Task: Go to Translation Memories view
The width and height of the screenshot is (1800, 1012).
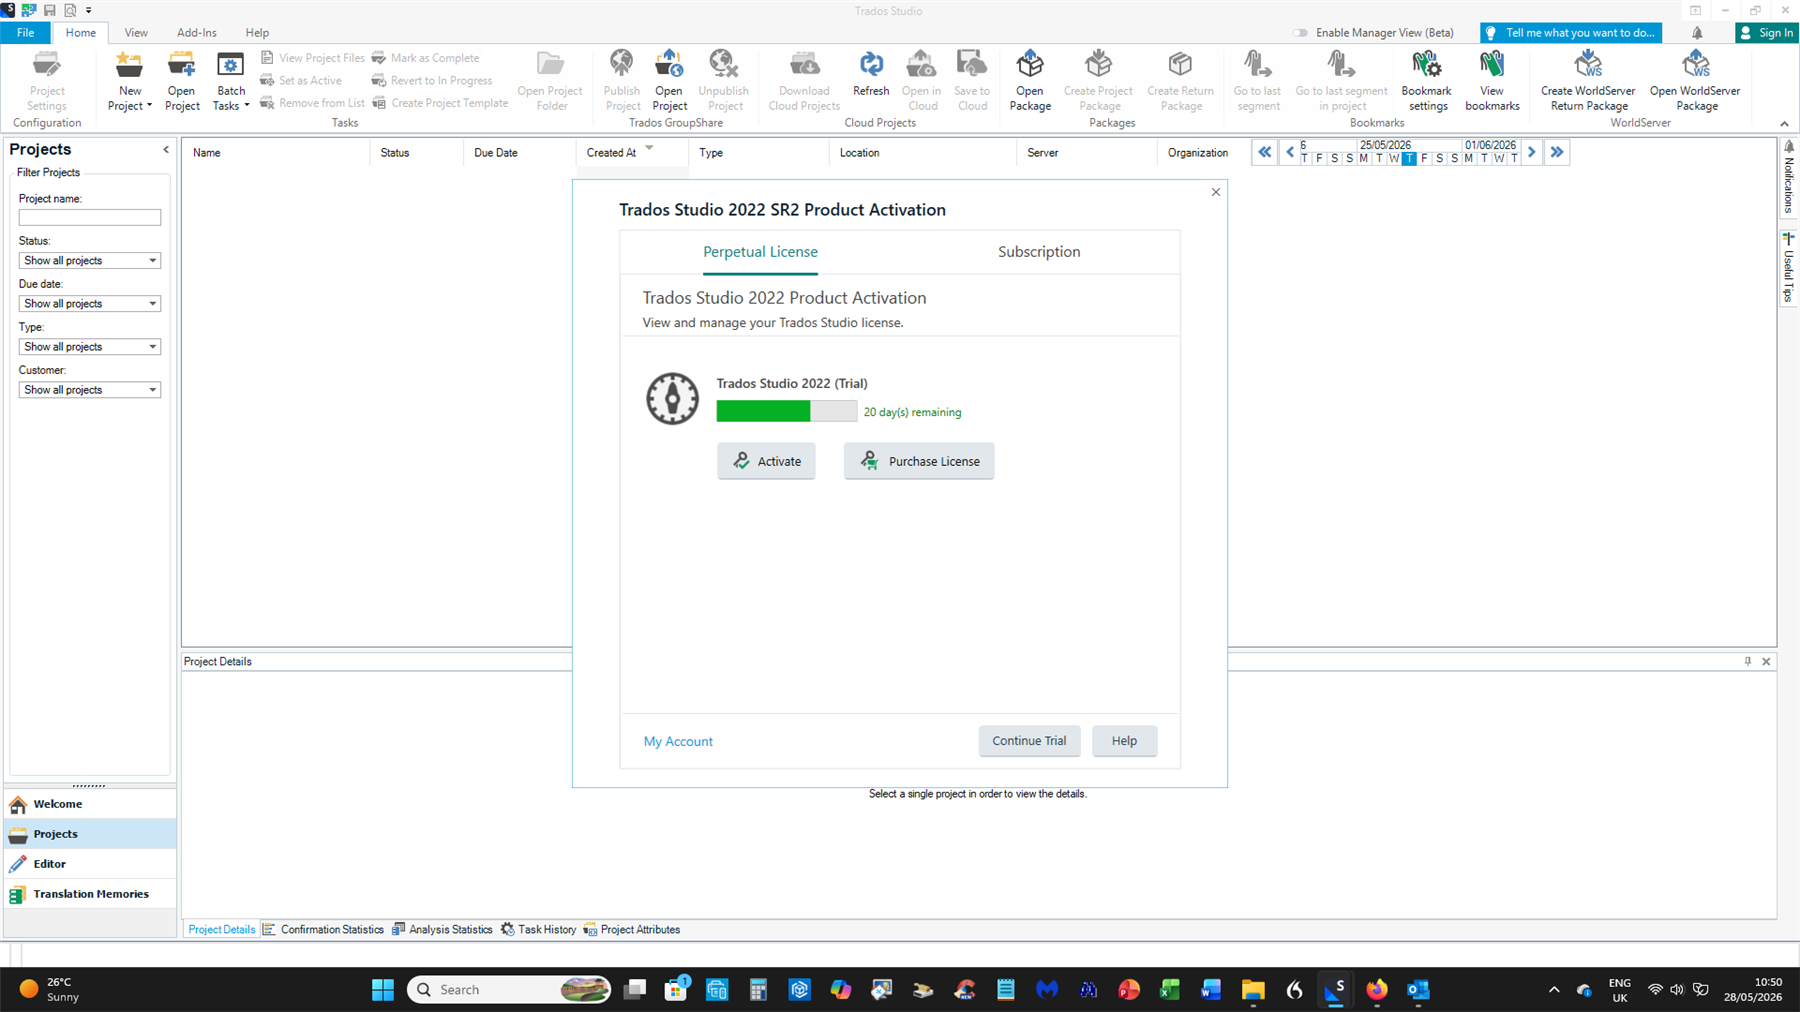Action: [90, 894]
